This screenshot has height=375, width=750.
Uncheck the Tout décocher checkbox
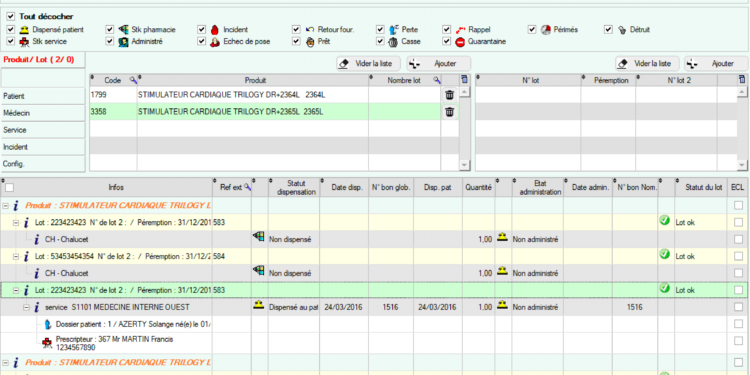11,17
